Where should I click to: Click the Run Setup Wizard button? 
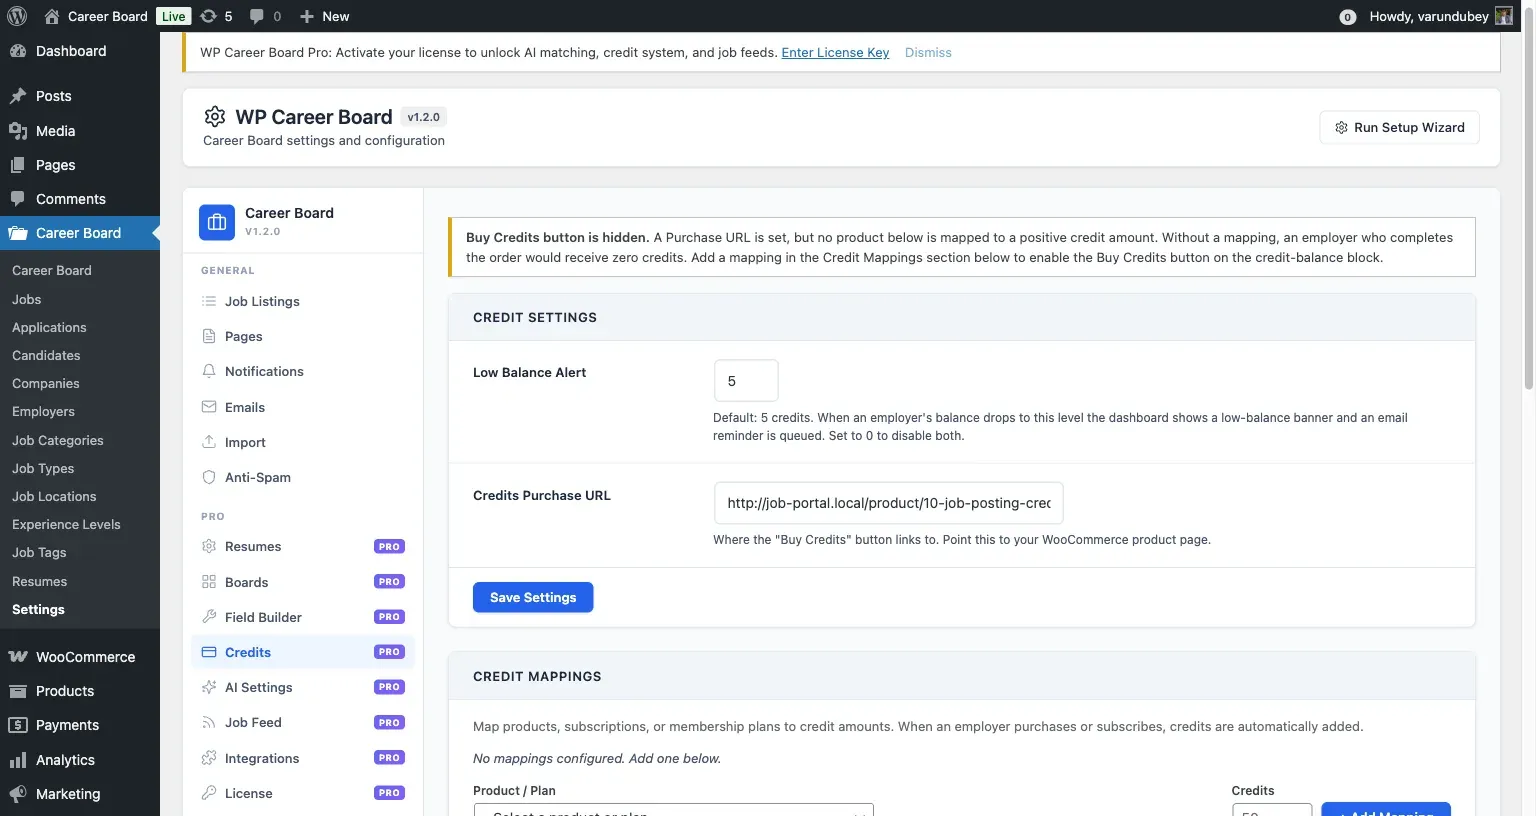coord(1399,127)
